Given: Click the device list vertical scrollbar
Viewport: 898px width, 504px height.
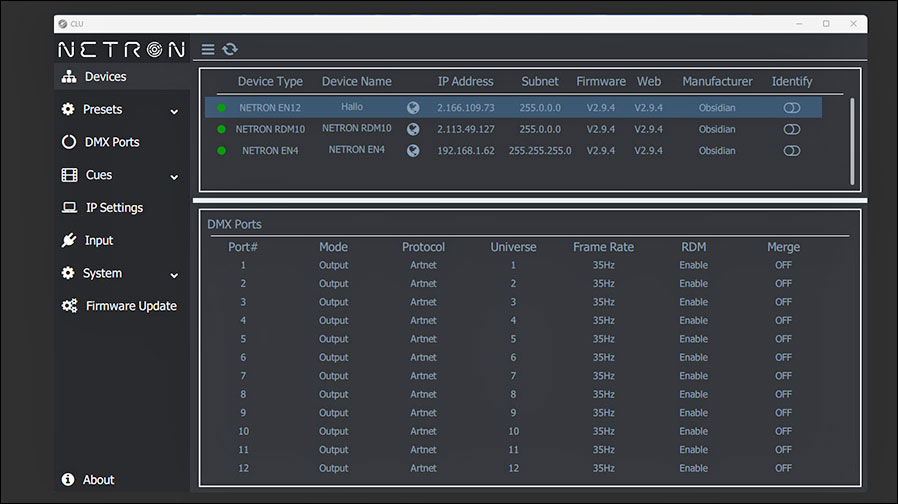Looking at the screenshot, I should [x=852, y=140].
